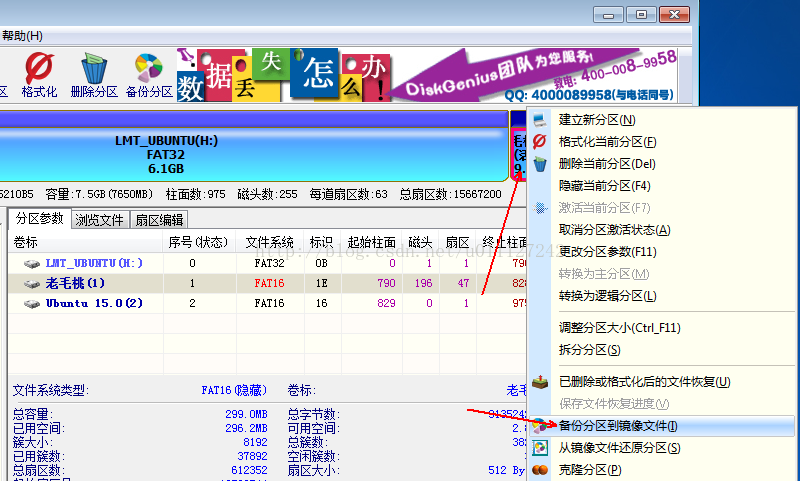Click the file recovery icon in context menu
Screen dimensions: 800x481
[540, 382]
